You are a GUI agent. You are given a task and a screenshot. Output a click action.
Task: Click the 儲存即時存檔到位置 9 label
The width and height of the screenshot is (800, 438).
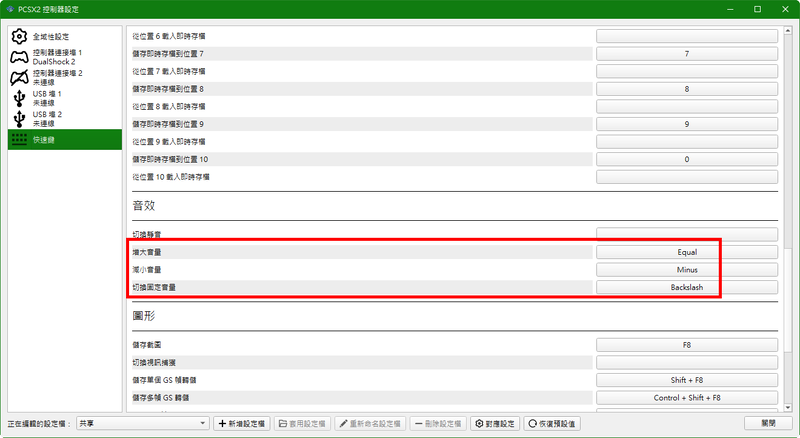click(168, 124)
